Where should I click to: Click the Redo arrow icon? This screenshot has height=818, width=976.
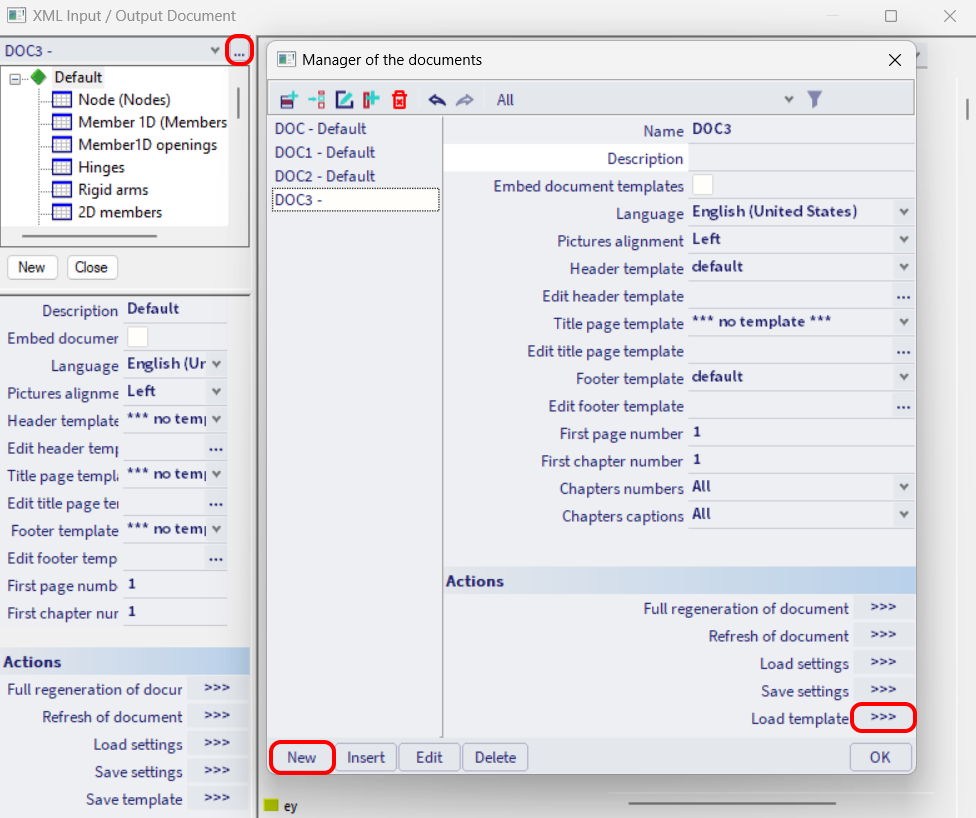point(464,99)
